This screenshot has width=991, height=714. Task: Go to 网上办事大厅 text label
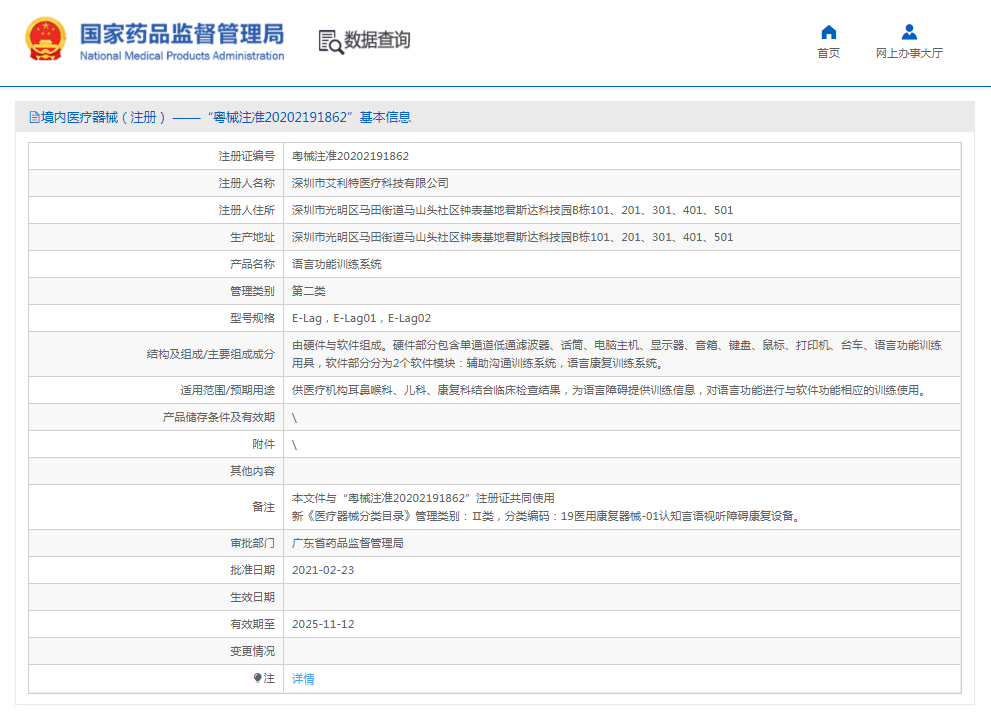pyautogui.click(x=908, y=53)
